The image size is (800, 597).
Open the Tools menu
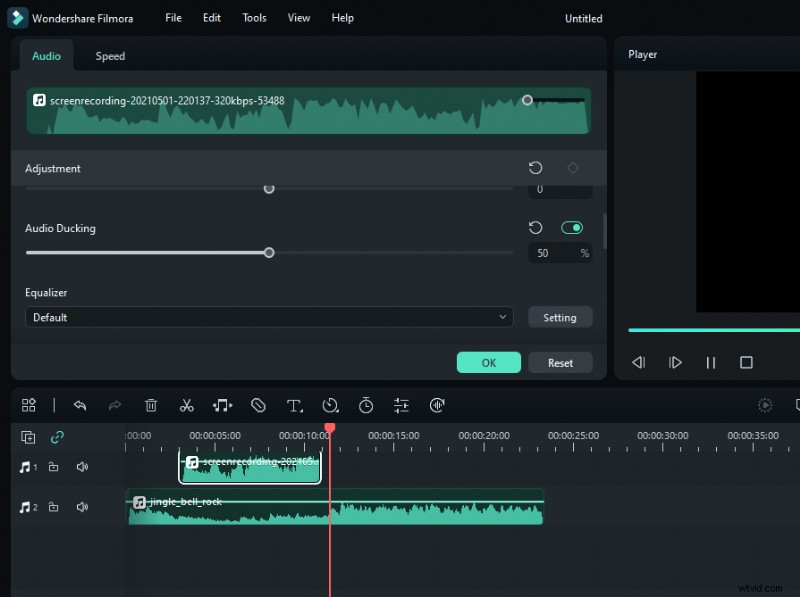(254, 17)
